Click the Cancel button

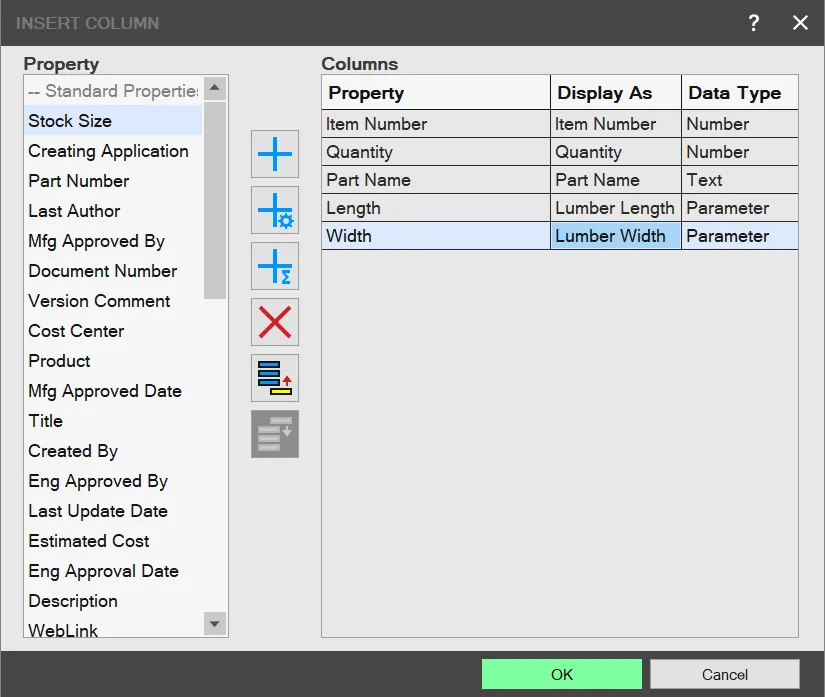pos(725,674)
